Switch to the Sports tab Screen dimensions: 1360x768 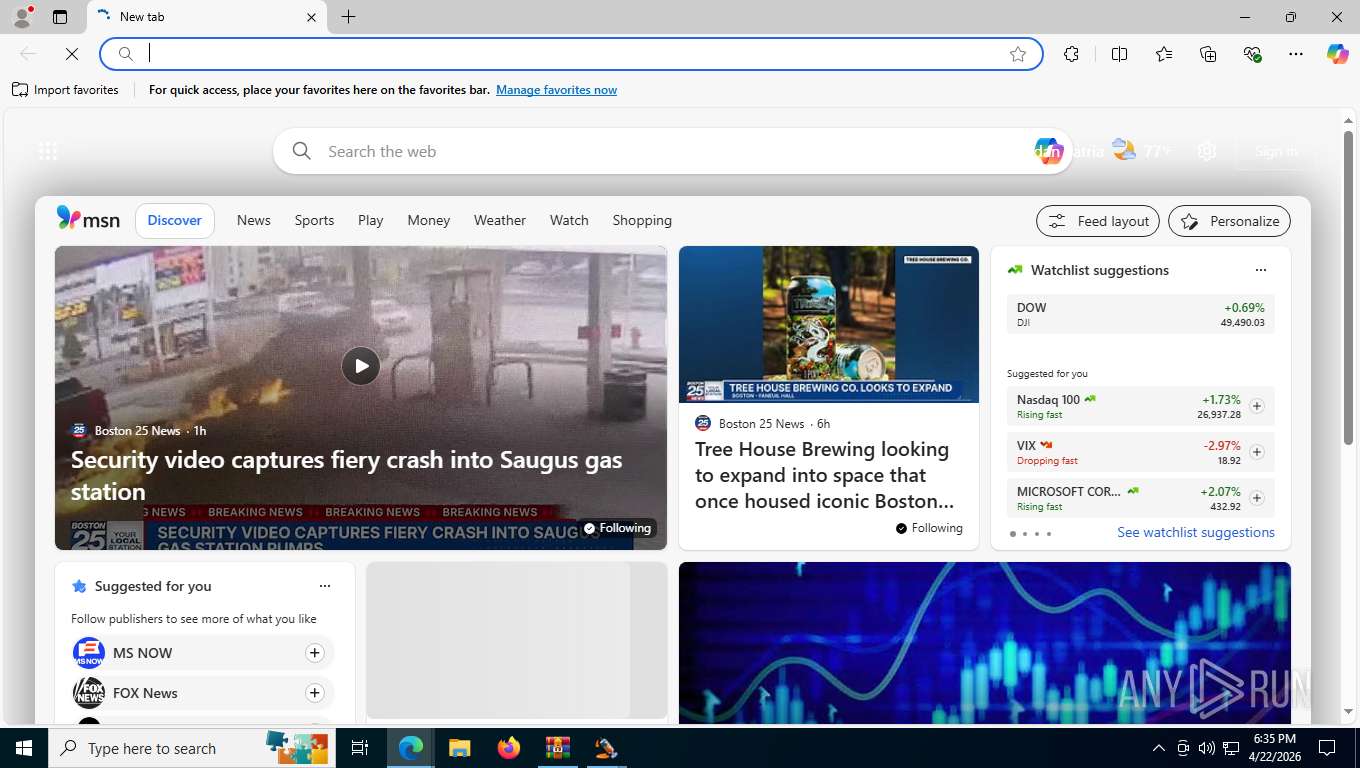tap(314, 220)
